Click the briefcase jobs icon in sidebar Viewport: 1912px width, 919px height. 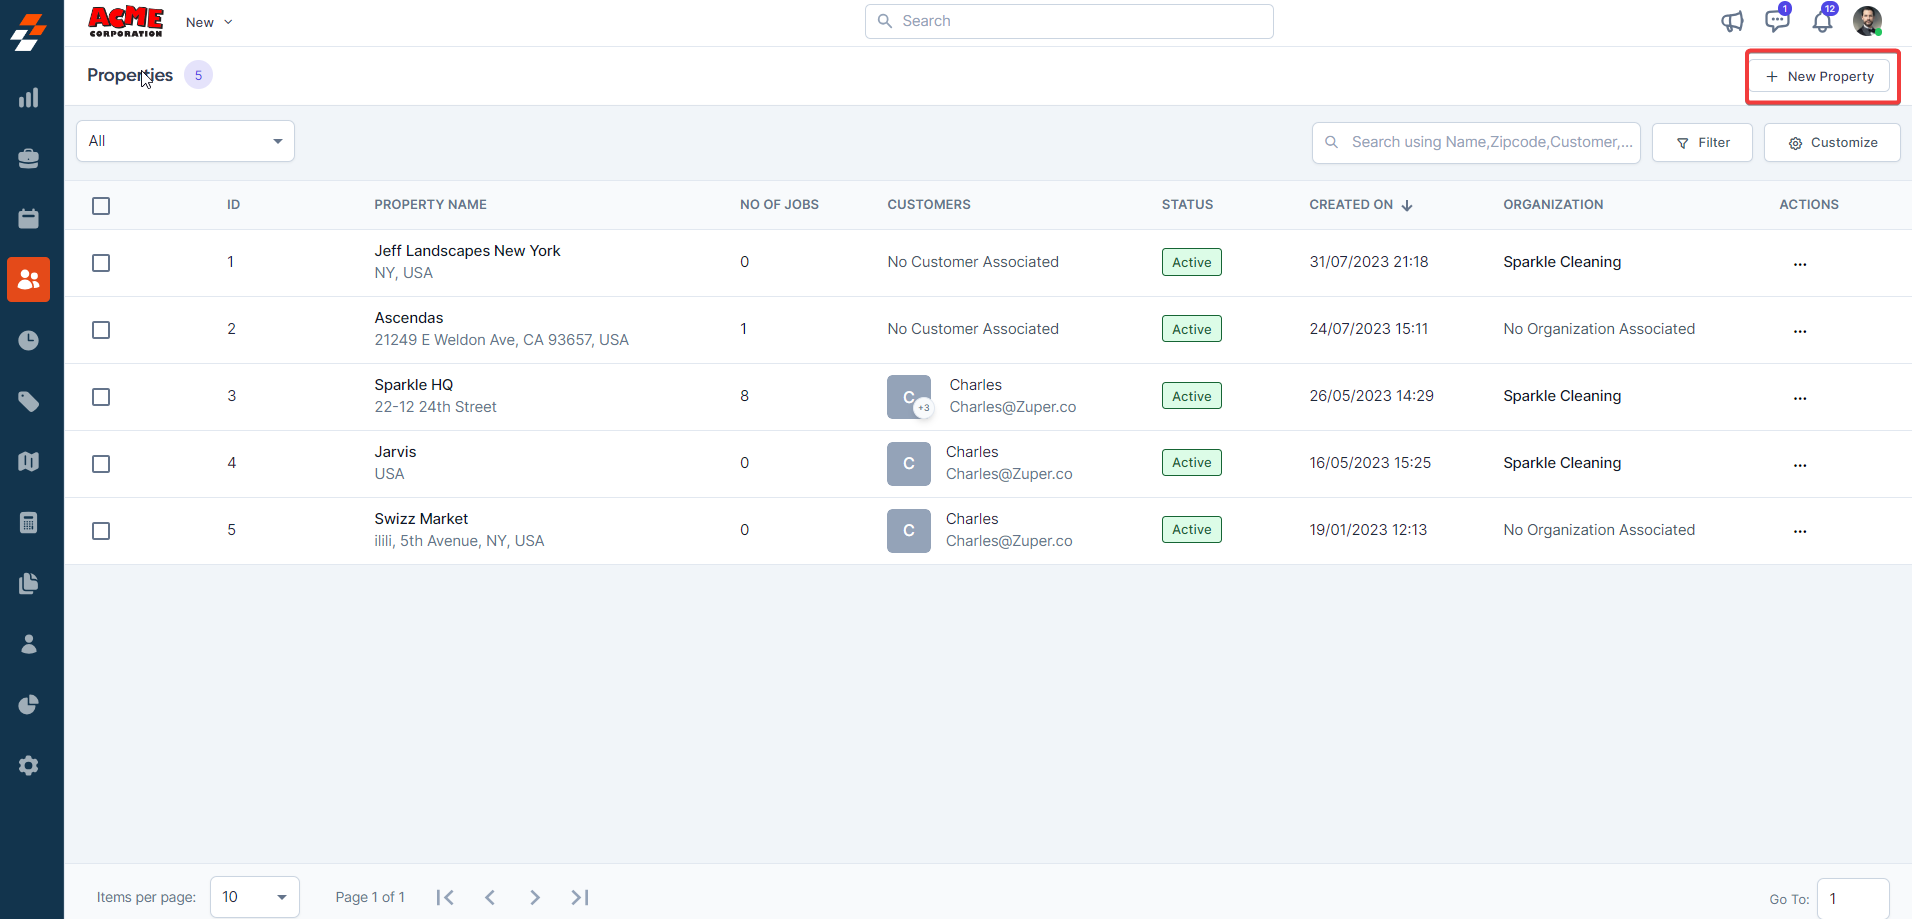pyautogui.click(x=29, y=158)
